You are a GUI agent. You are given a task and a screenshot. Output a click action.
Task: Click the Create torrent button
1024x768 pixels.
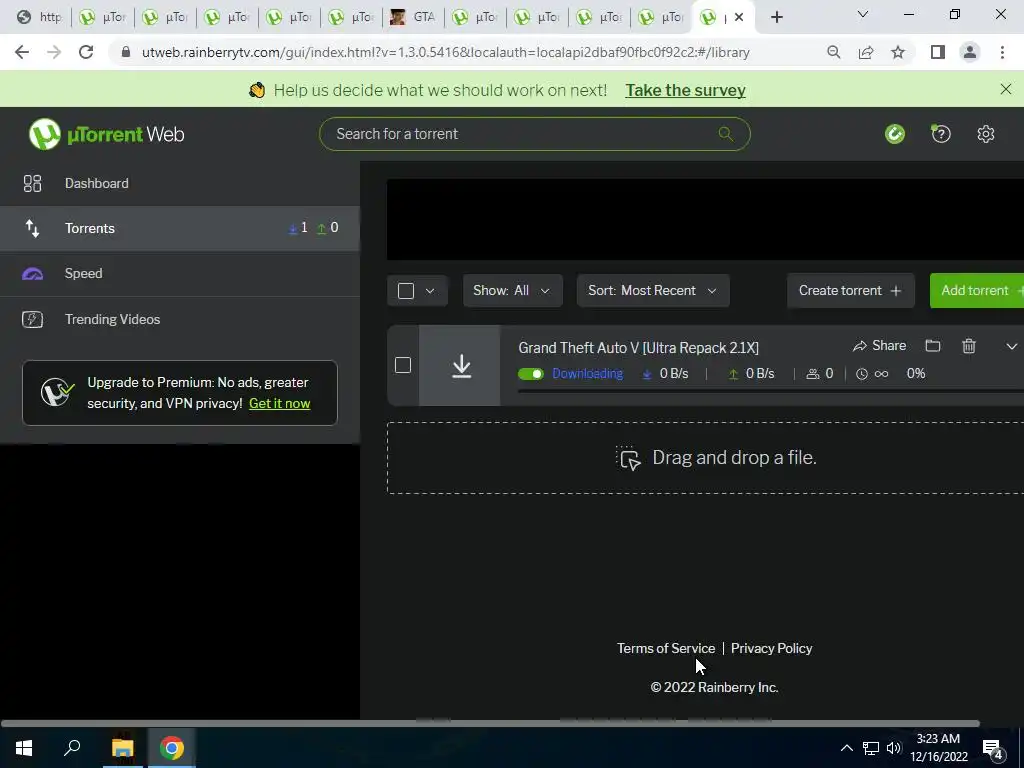pos(850,291)
